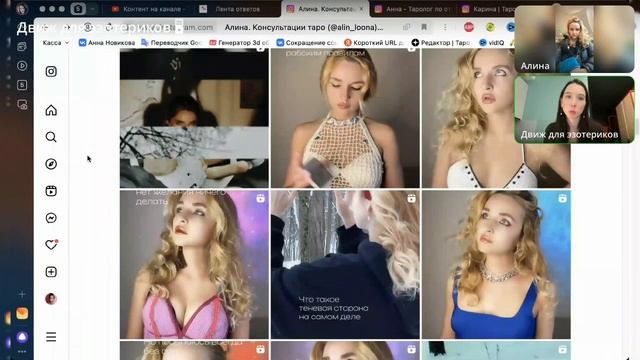This screenshot has width=640, height=360.
Task: Click the red extension icon in toolbar
Action: pos(469,27)
